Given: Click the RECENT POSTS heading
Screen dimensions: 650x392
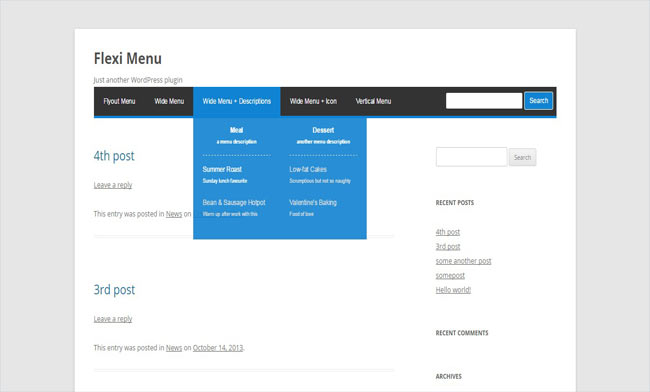Looking at the screenshot, I should (x=455, y=203).
